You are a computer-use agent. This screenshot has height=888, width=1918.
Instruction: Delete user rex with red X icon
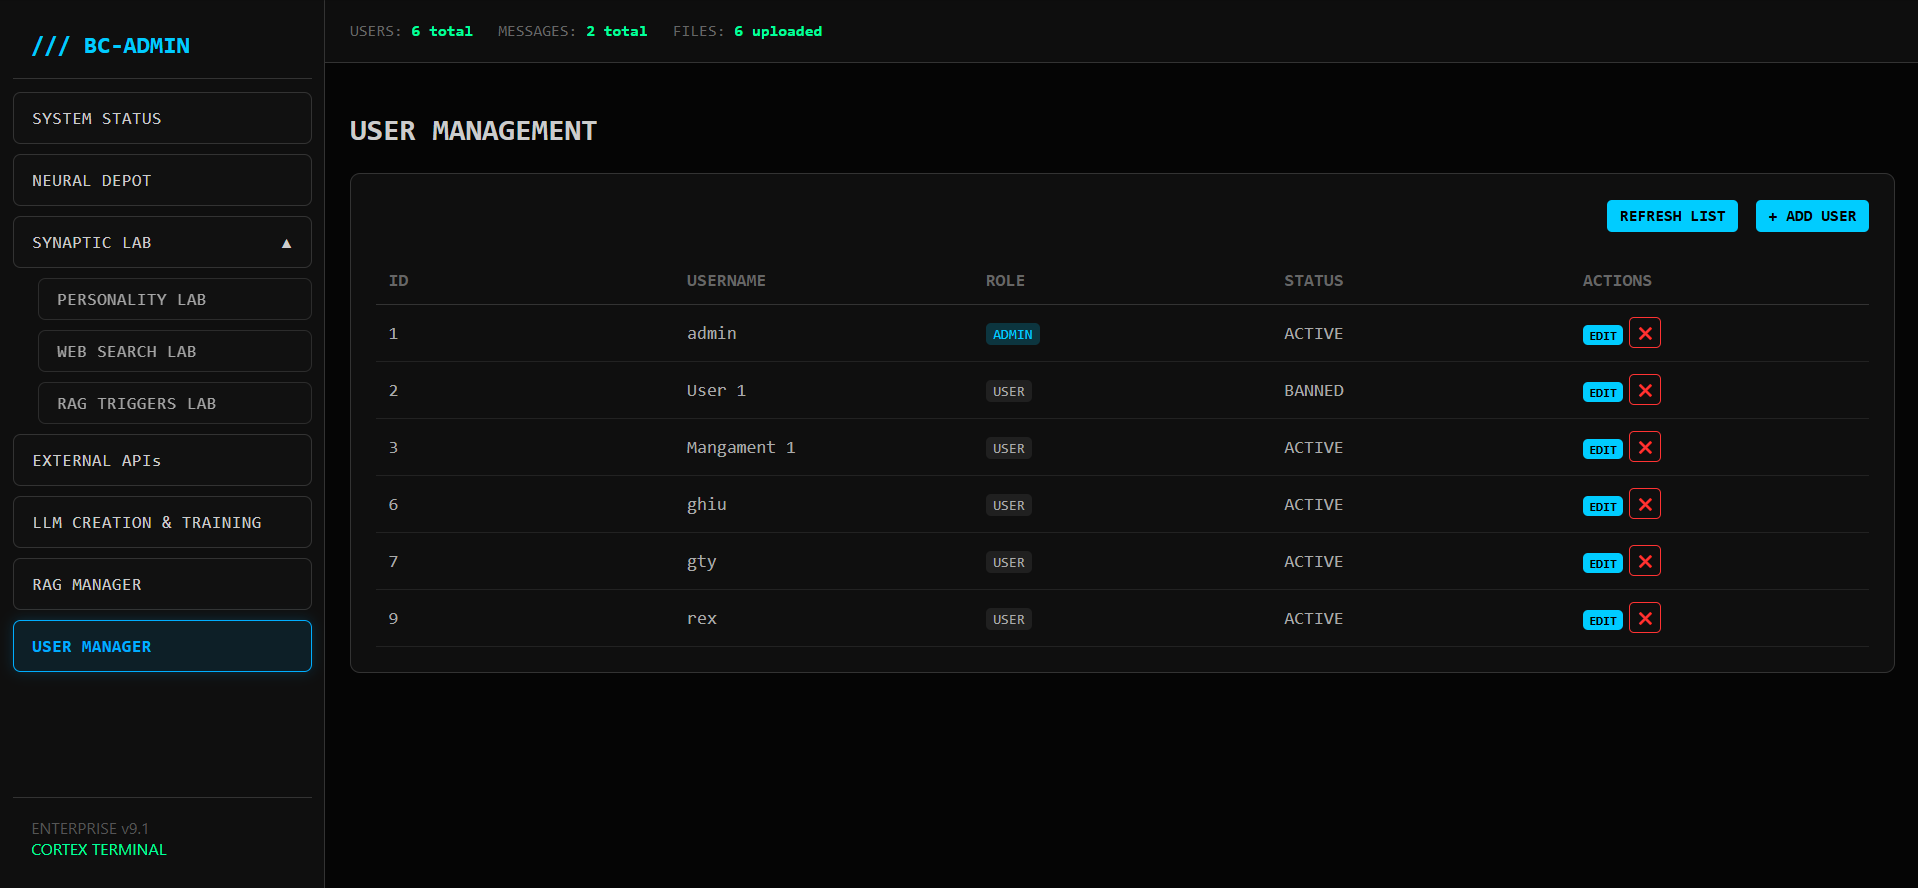(1644, 618)
